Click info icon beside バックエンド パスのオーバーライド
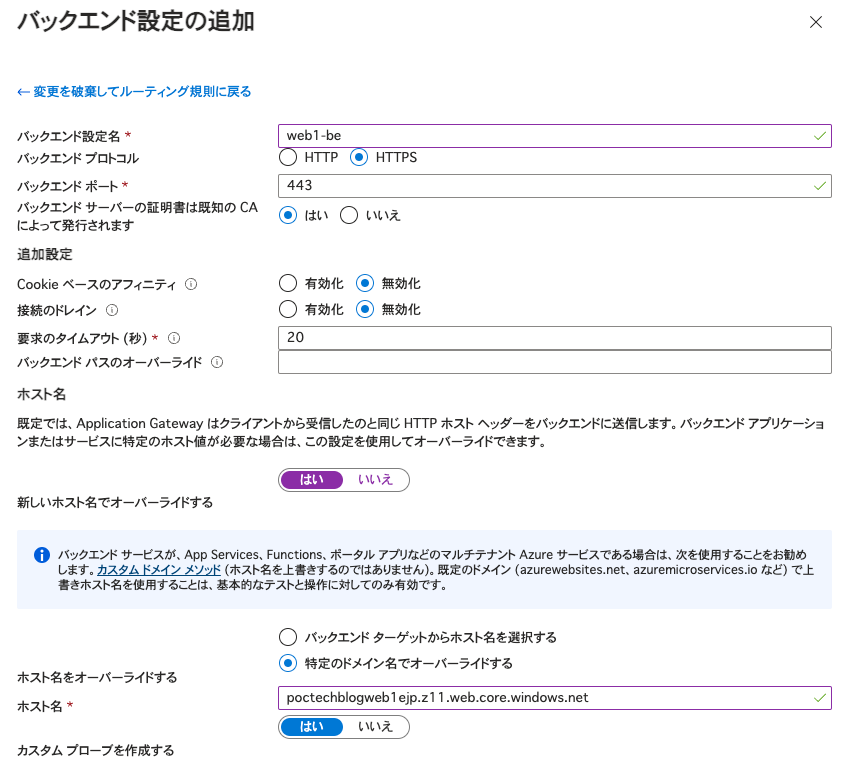This screenshot has height=775, width=842. point(217,362)
